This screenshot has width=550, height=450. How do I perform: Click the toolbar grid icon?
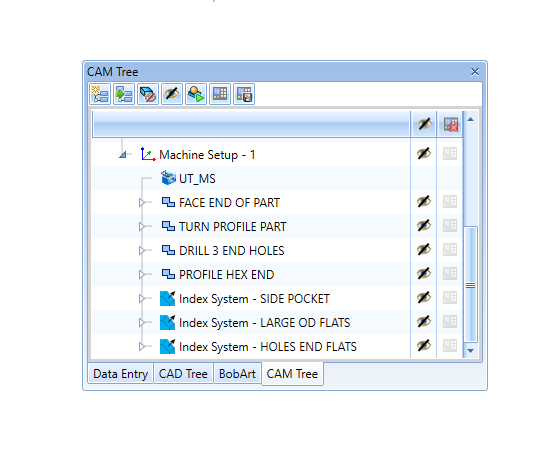[220, 94]
